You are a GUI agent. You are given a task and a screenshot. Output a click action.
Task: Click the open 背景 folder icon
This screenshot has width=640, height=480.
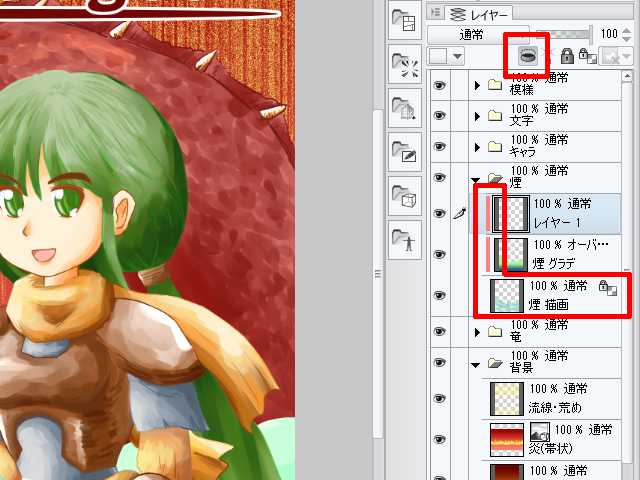[x=495, y=362]
